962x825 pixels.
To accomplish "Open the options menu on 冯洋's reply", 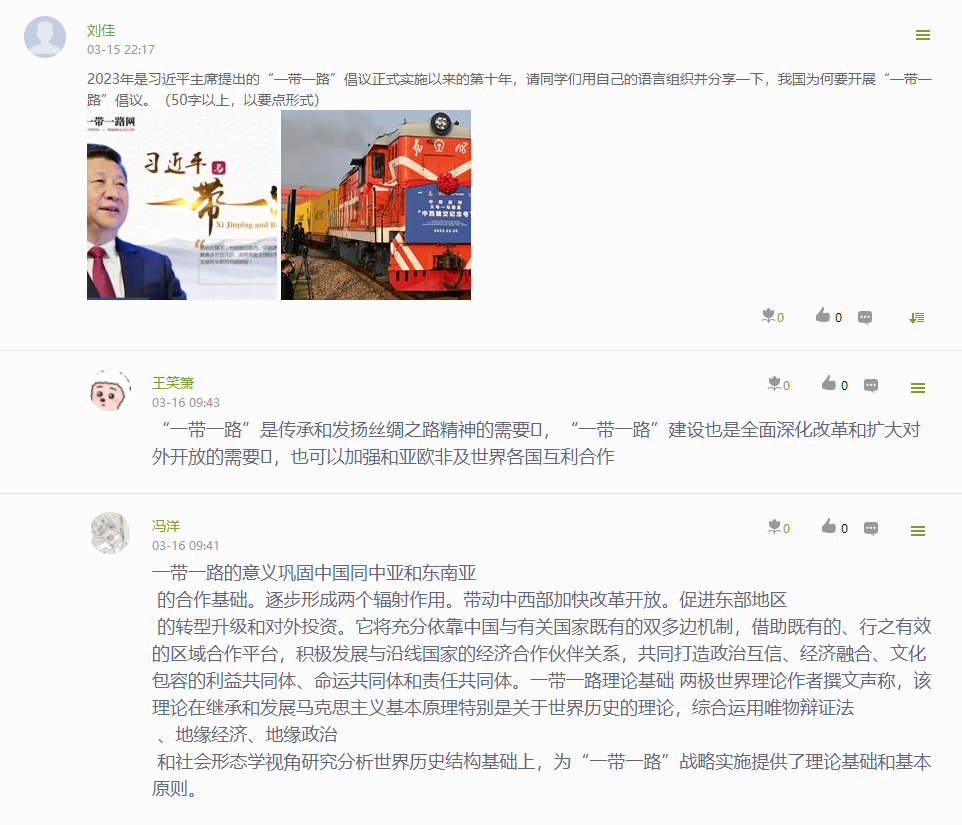I will point(918,531).
